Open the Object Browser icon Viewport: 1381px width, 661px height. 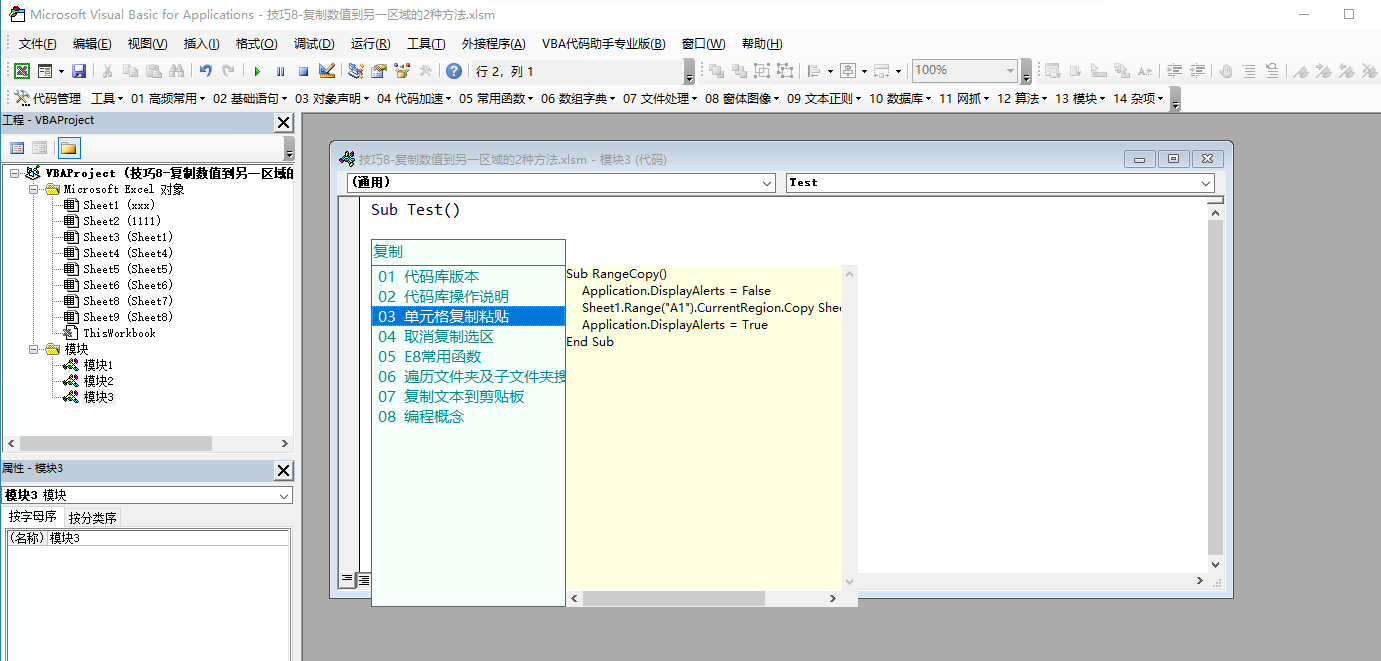tap(402, 71)
